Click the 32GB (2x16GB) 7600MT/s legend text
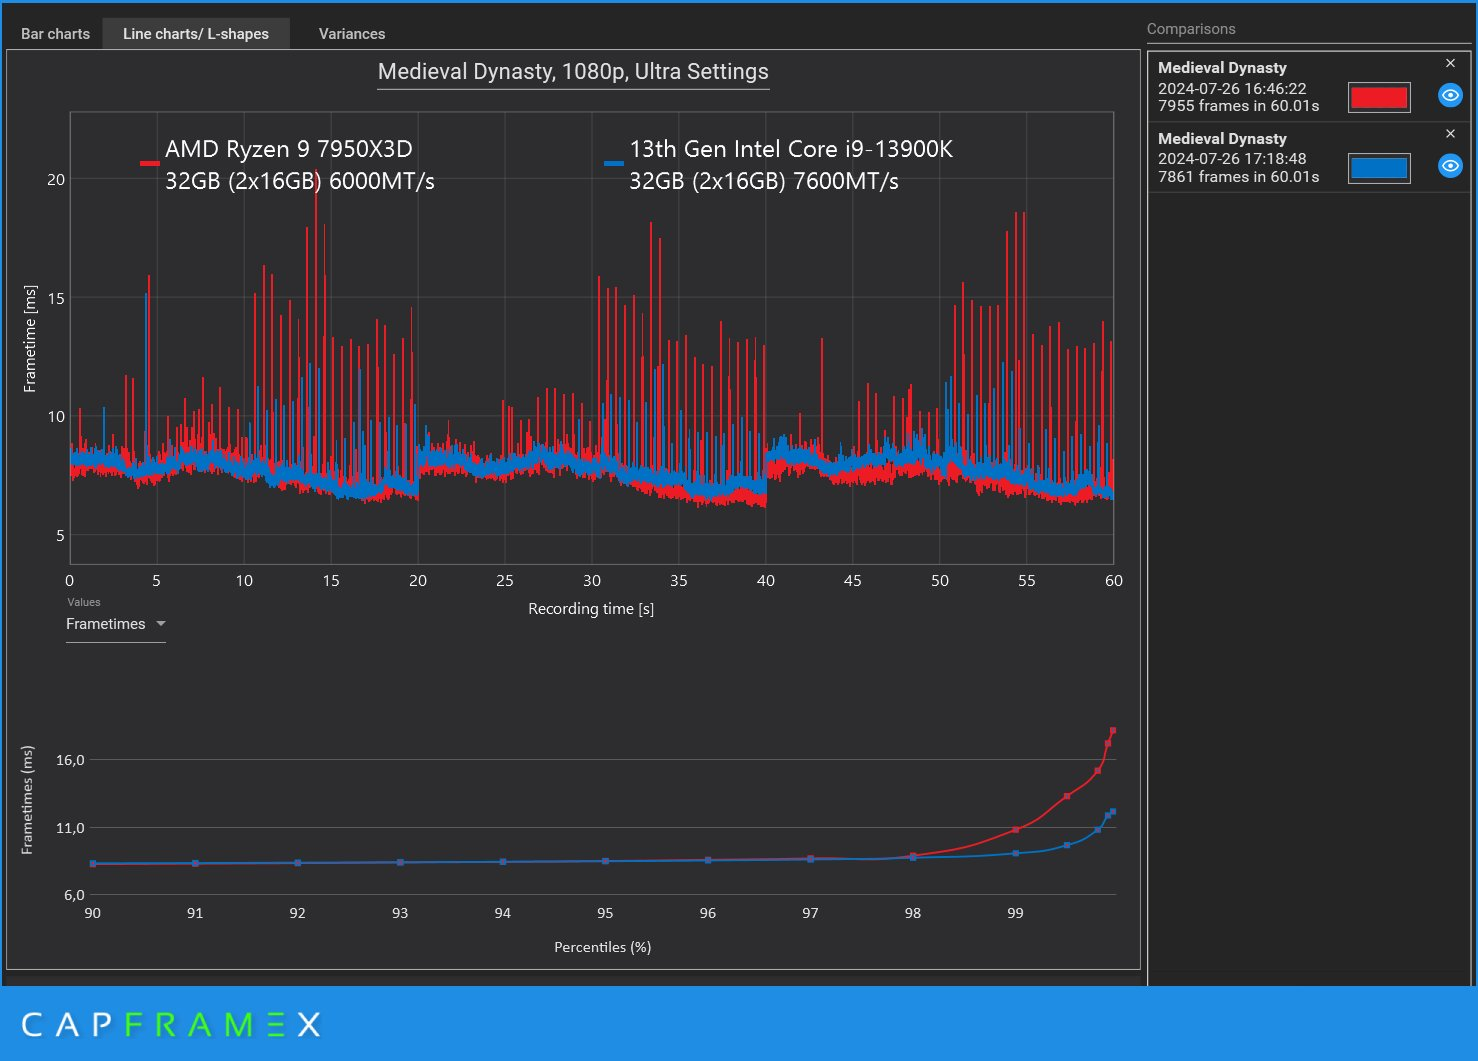 tap(764, 181)
